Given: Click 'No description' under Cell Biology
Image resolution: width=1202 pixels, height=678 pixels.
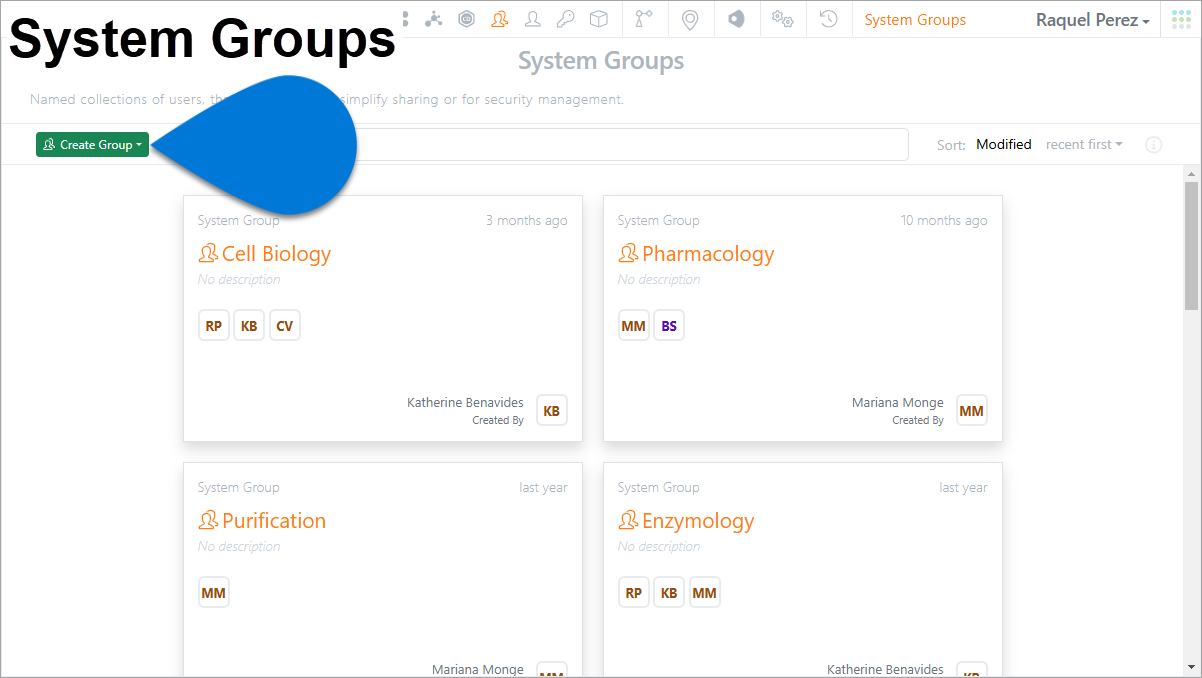Looking at the screenshot, I should [x=239, y=280].
